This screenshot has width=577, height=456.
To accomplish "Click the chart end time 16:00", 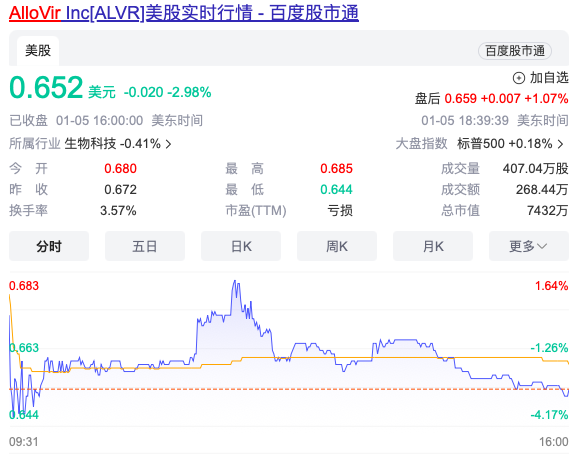I will coord(554,442).
